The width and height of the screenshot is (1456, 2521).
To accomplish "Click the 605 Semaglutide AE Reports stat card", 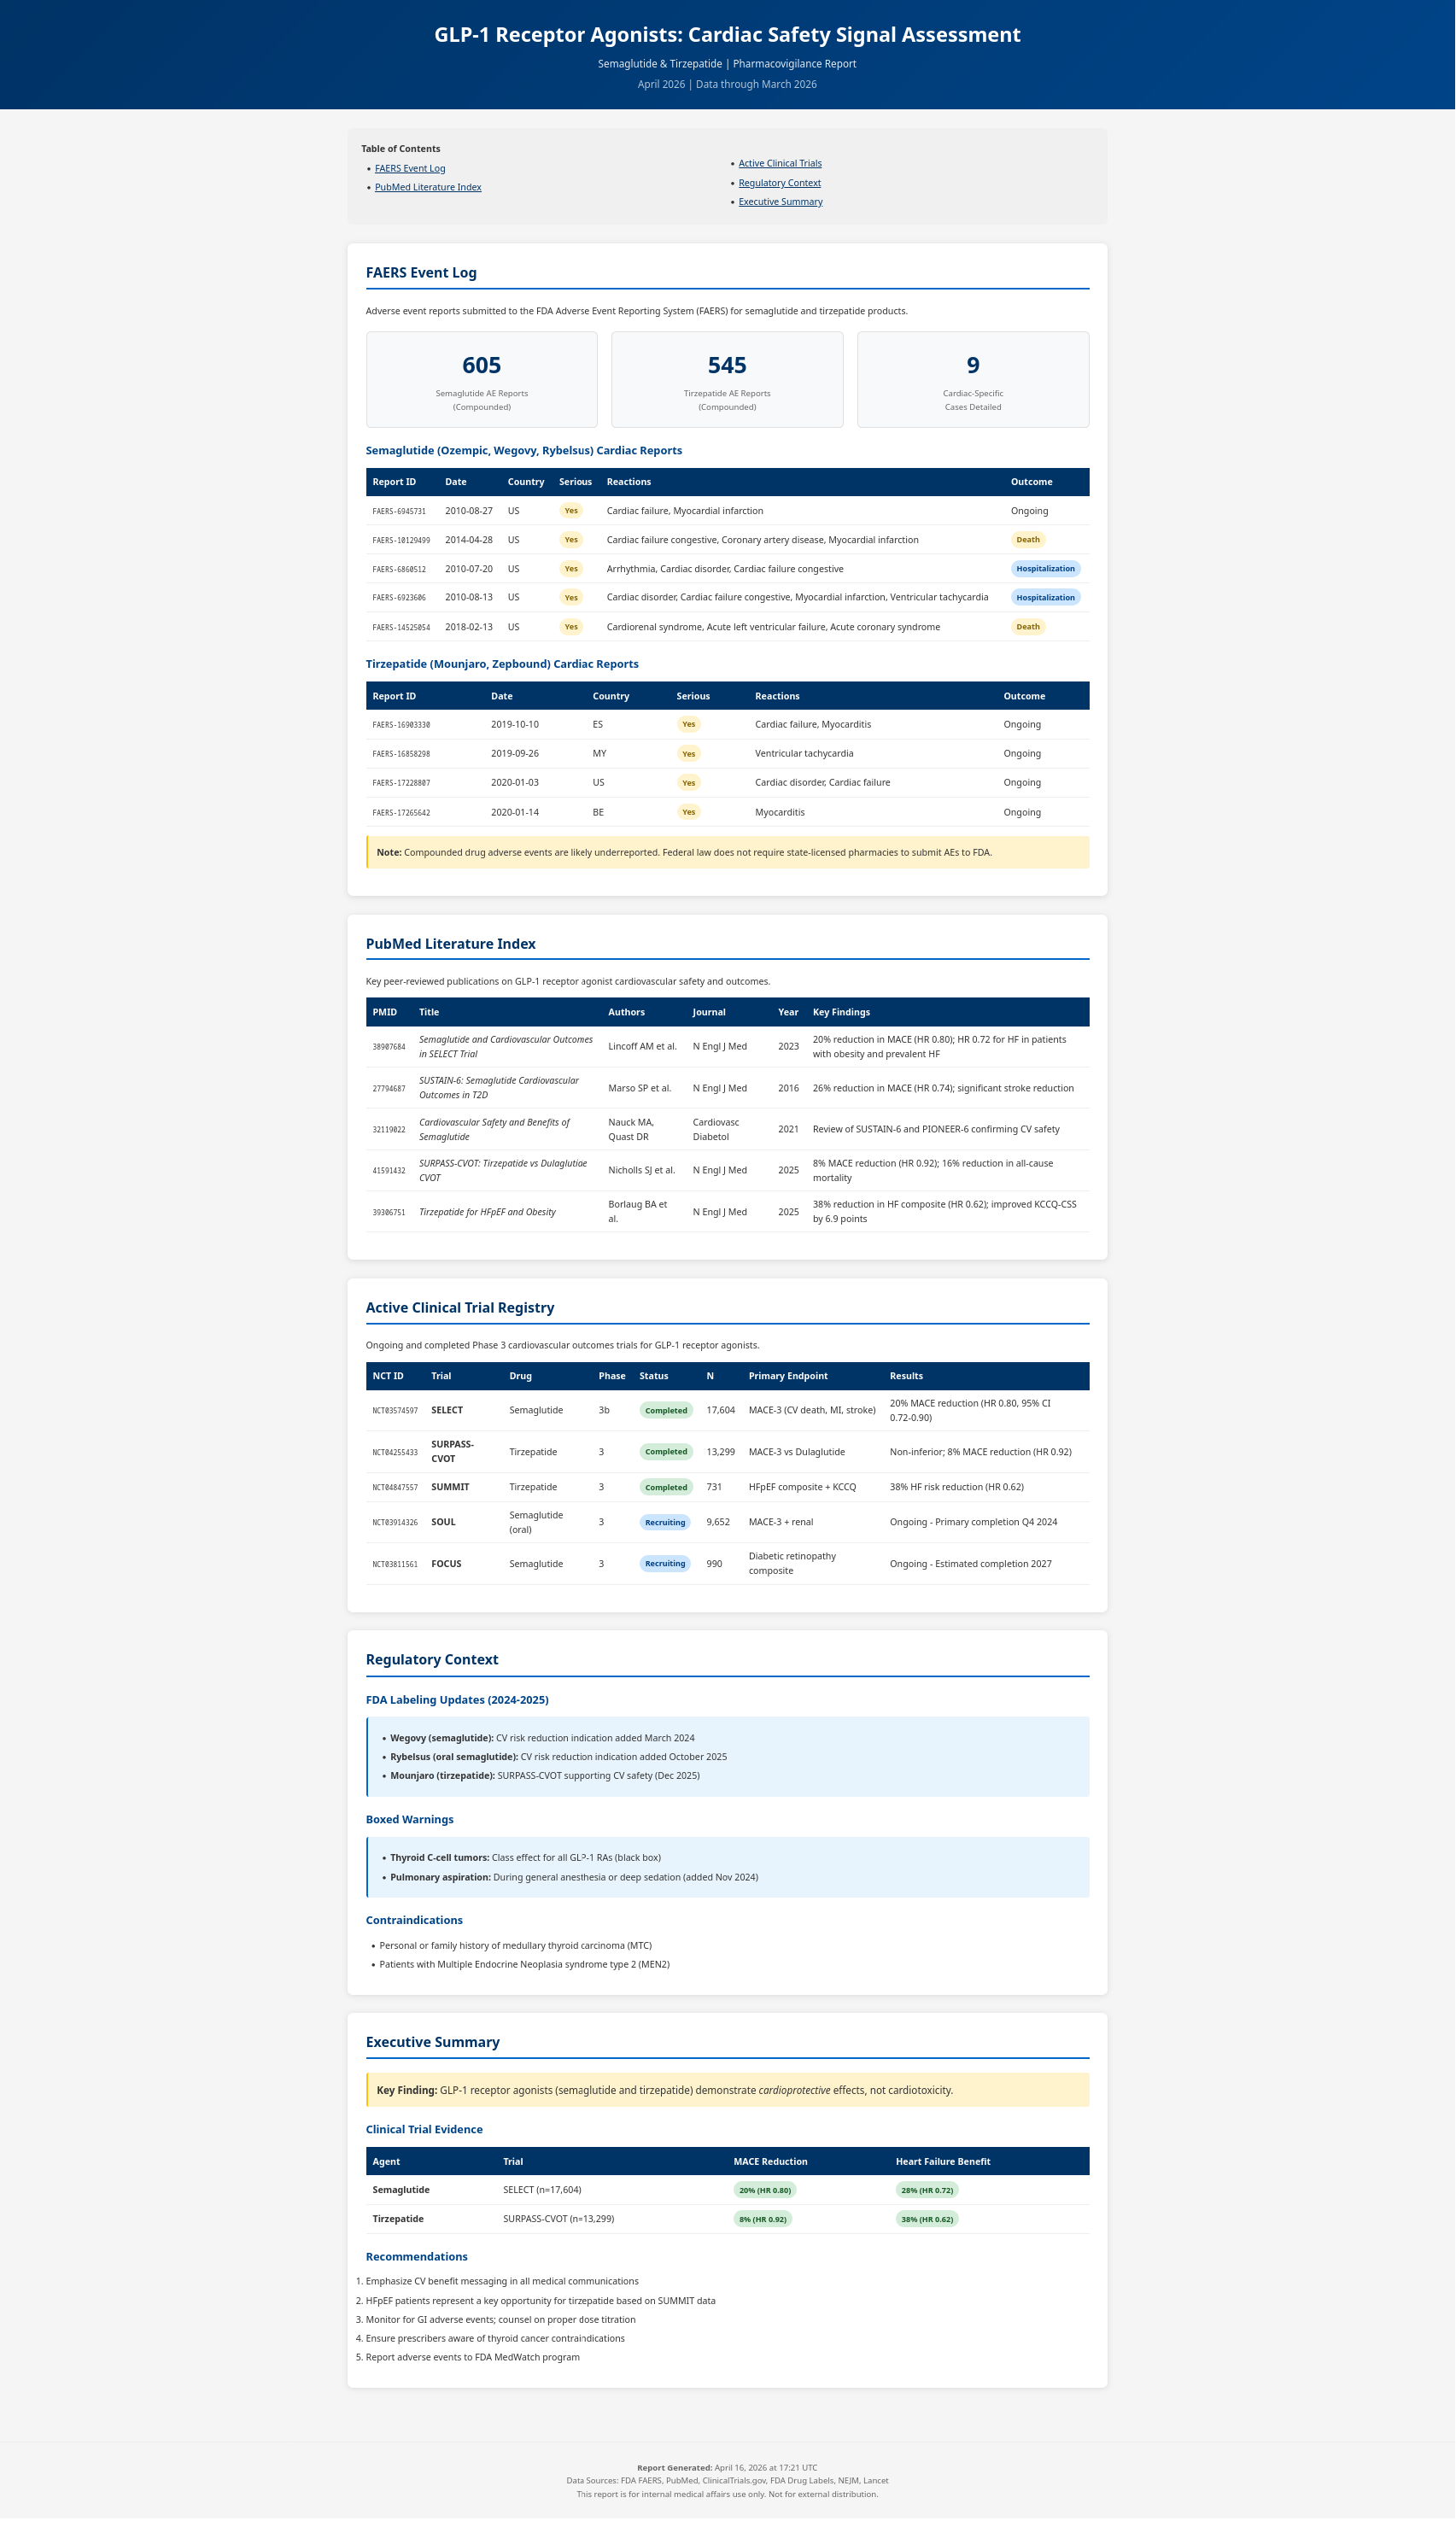I will tap(482, 378).
